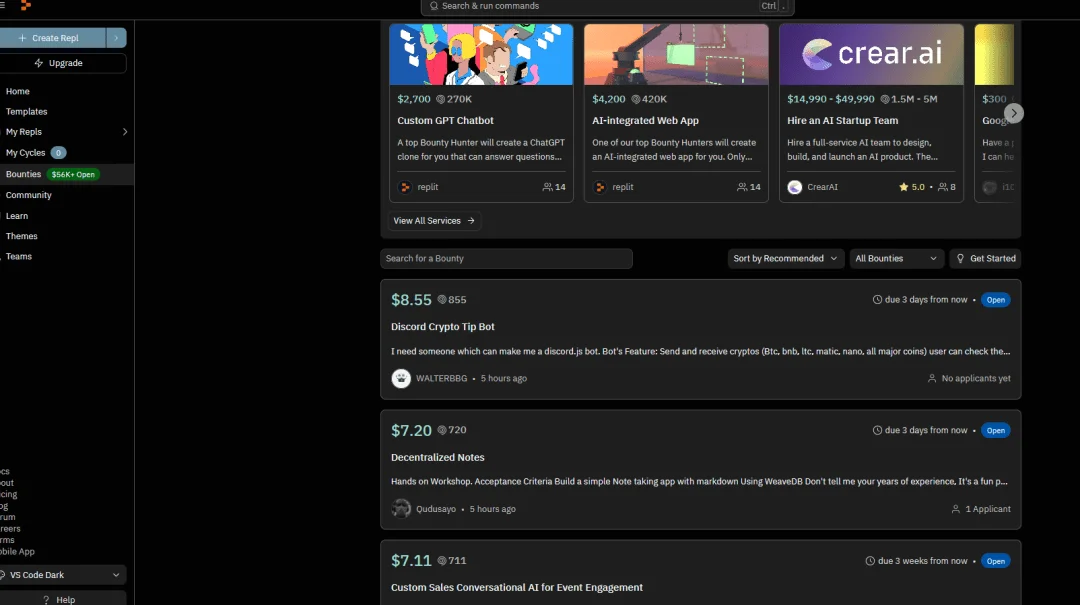
Task: Click Open badge on Decentralized Notes bounty
Action: 995,431
